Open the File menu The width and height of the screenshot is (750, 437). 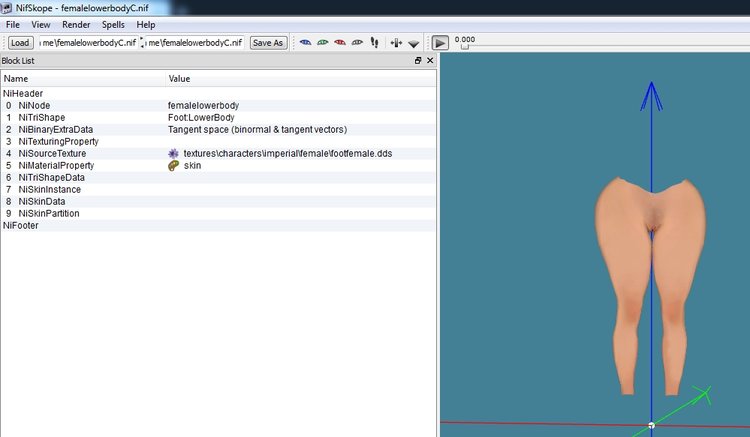tap(13, 24)
